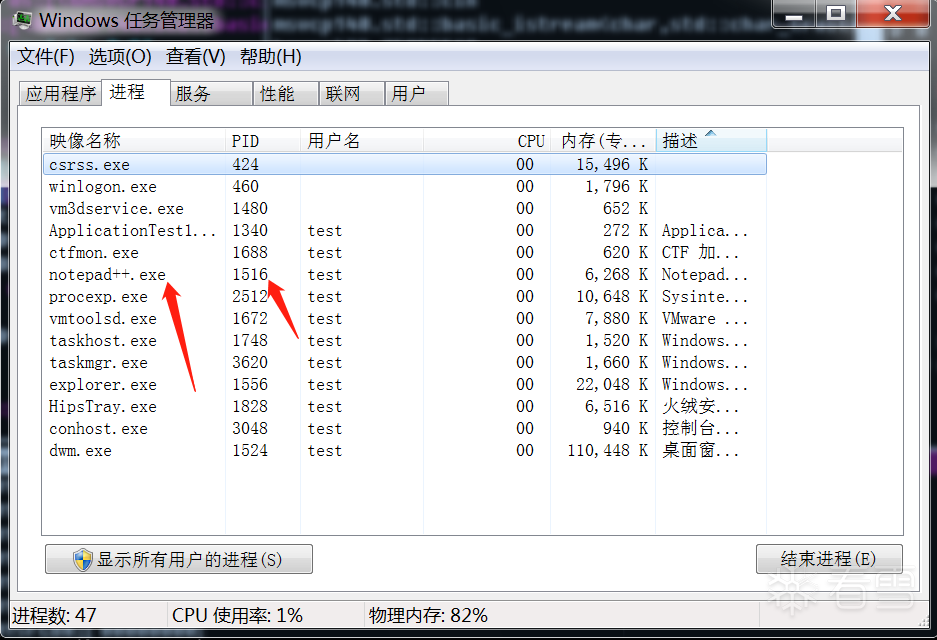The height and width of the screenshot is (640, 937).
Task: Click the VMware ... description cell
Action: coord(705,319)
